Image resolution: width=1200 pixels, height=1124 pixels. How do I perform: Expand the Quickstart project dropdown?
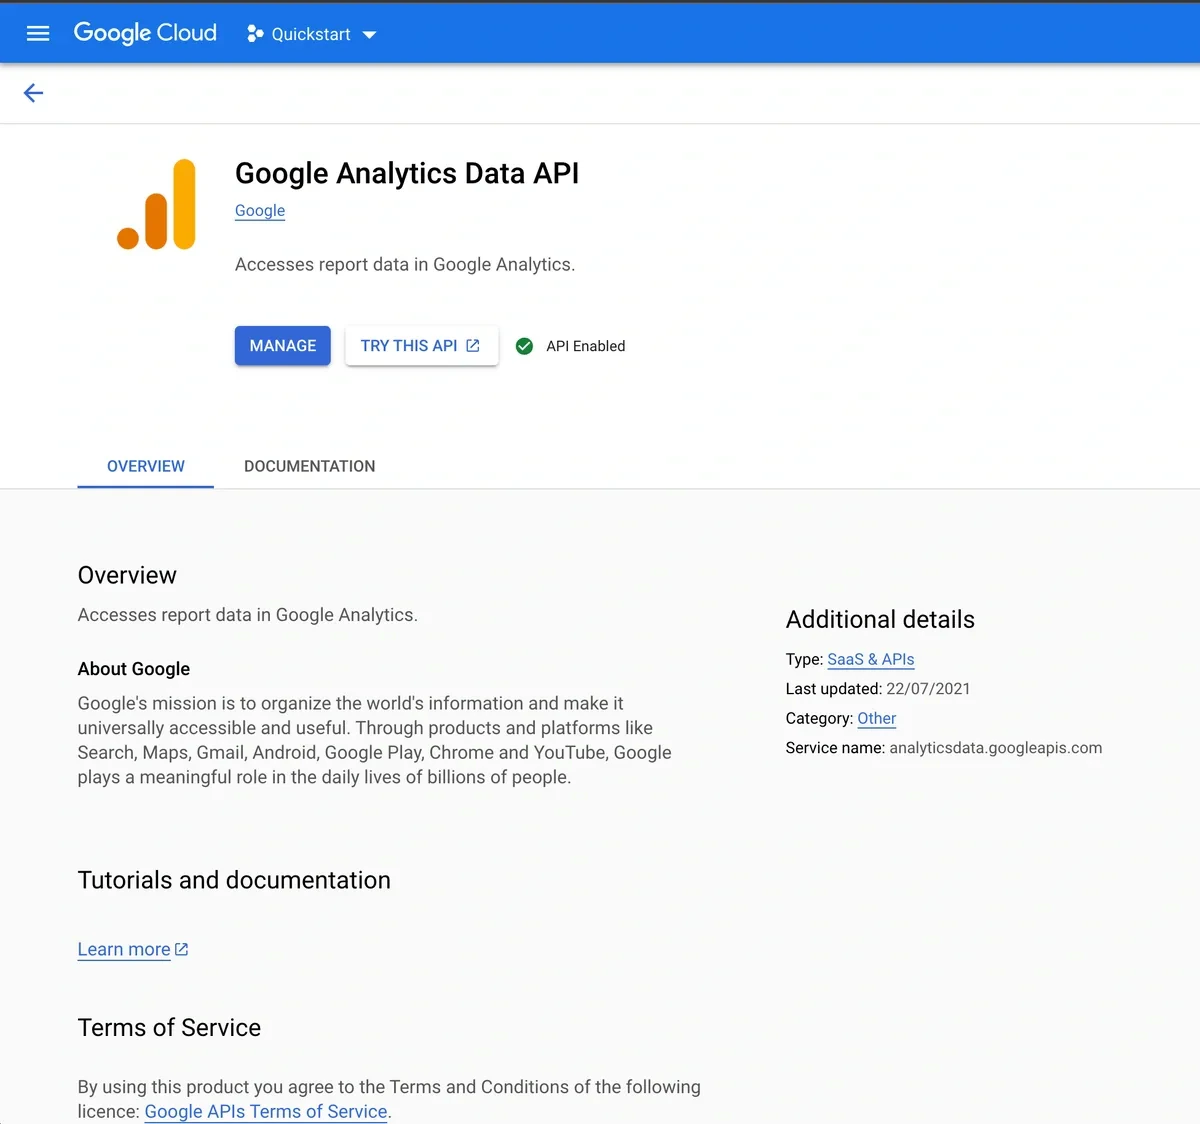(x=369, y=33)
